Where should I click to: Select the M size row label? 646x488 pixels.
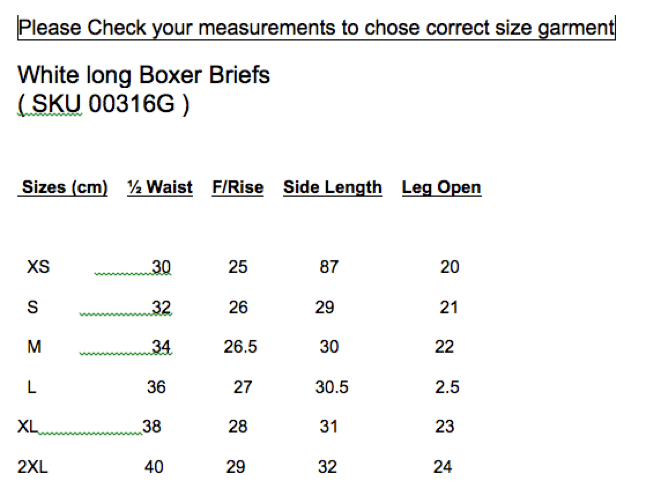click(x=34, y=347)
